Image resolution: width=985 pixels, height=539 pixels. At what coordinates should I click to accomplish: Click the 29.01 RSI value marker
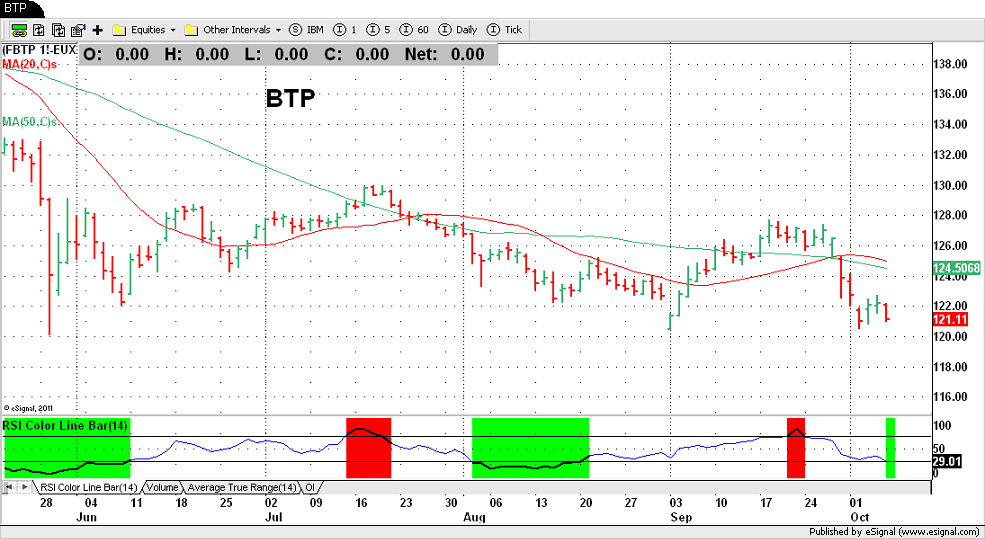tap(947, 462)
